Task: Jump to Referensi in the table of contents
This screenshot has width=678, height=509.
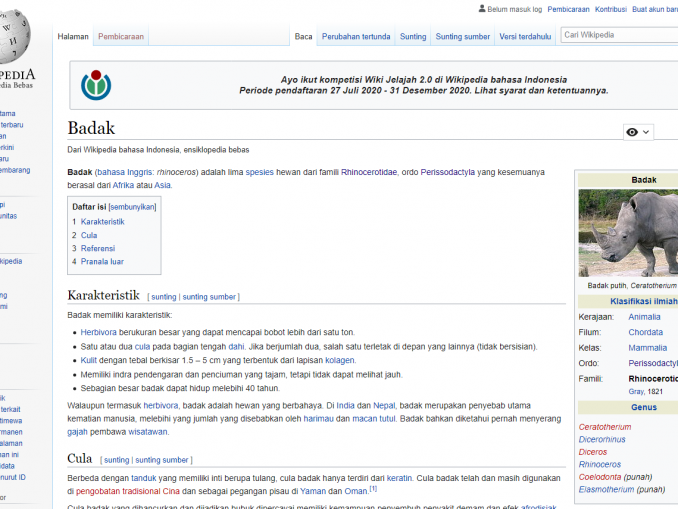Action: (x=98, y=249)
